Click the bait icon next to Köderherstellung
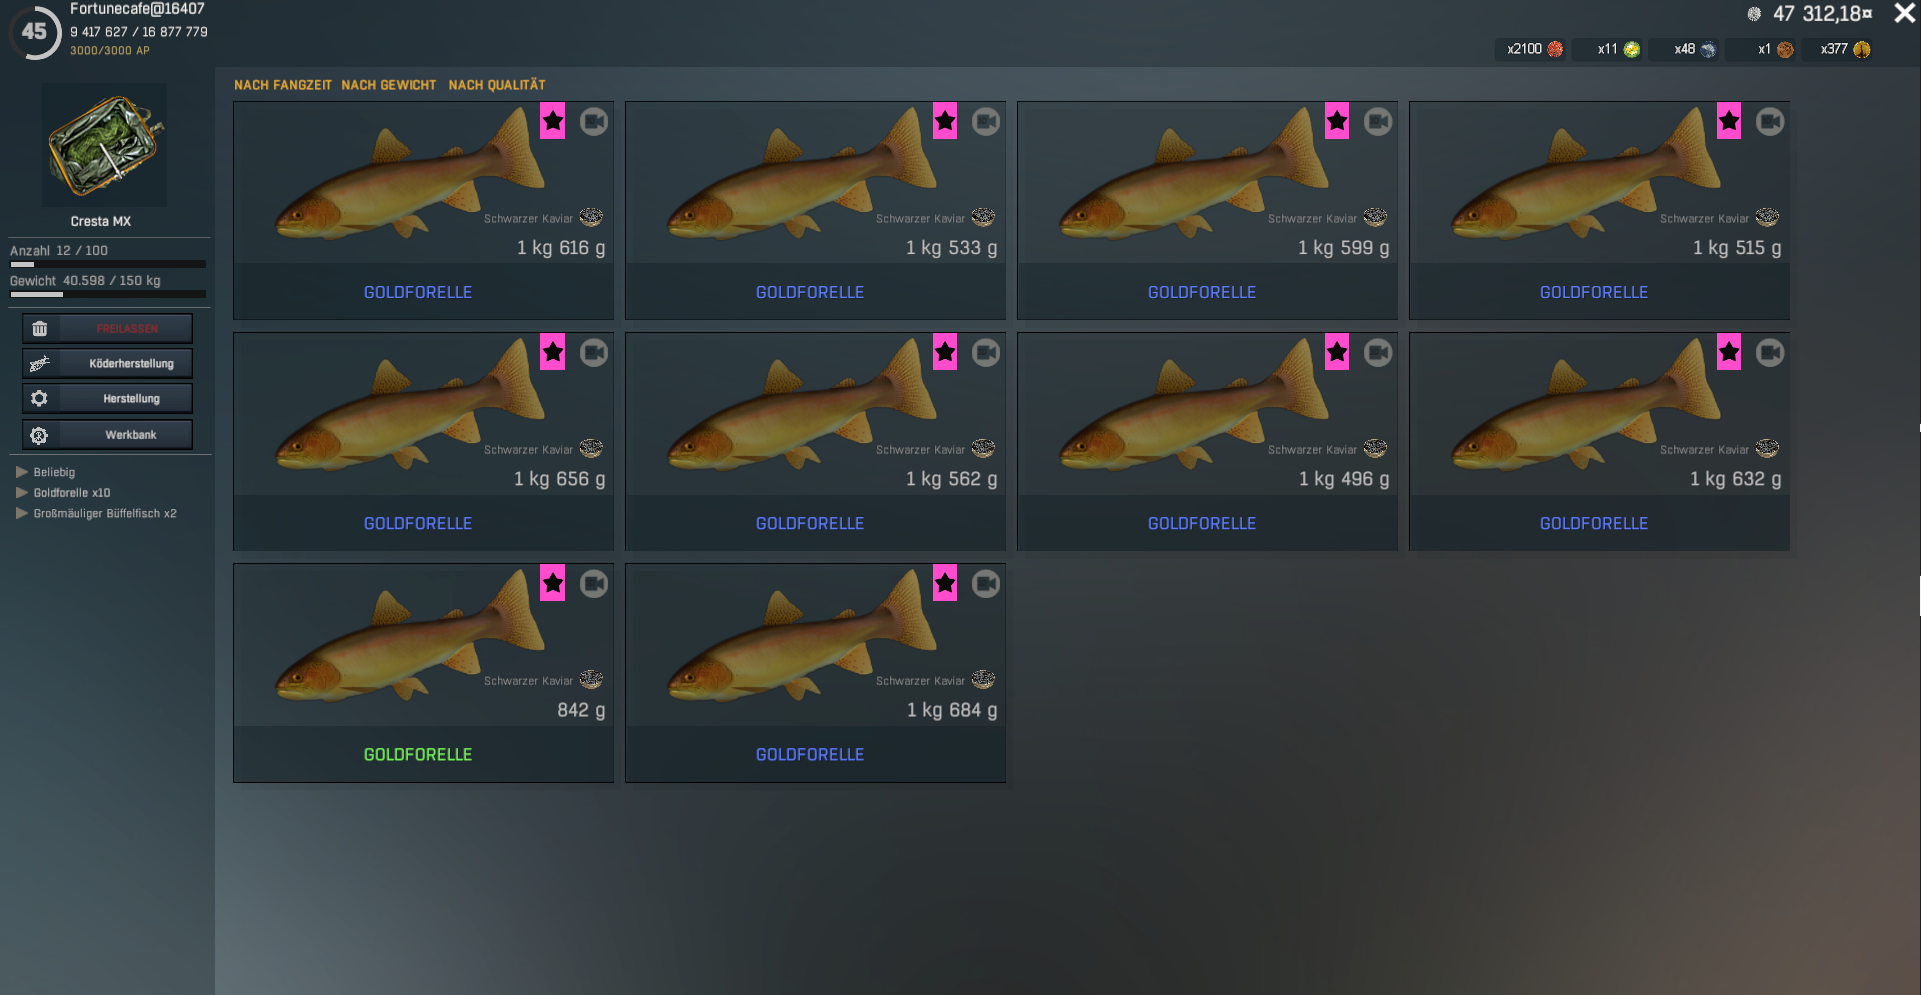The height and width of the screenshot is (995, 1921). click(40, 364)
